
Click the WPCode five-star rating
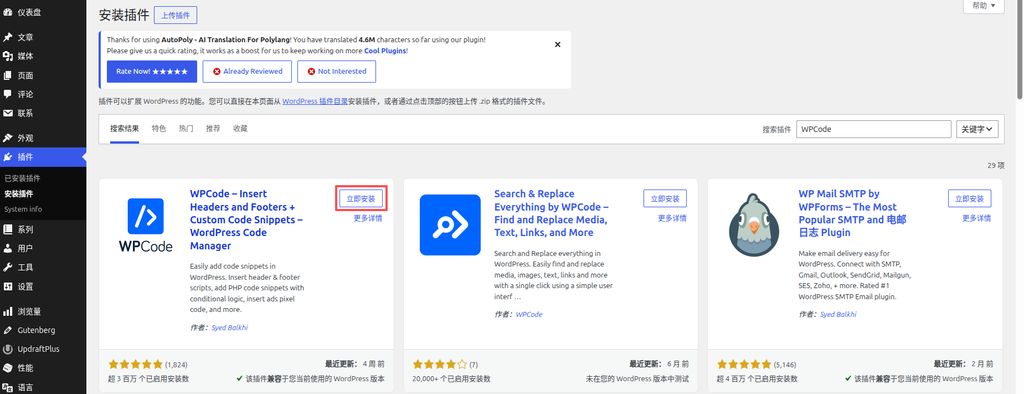click(x=135, y=364)
